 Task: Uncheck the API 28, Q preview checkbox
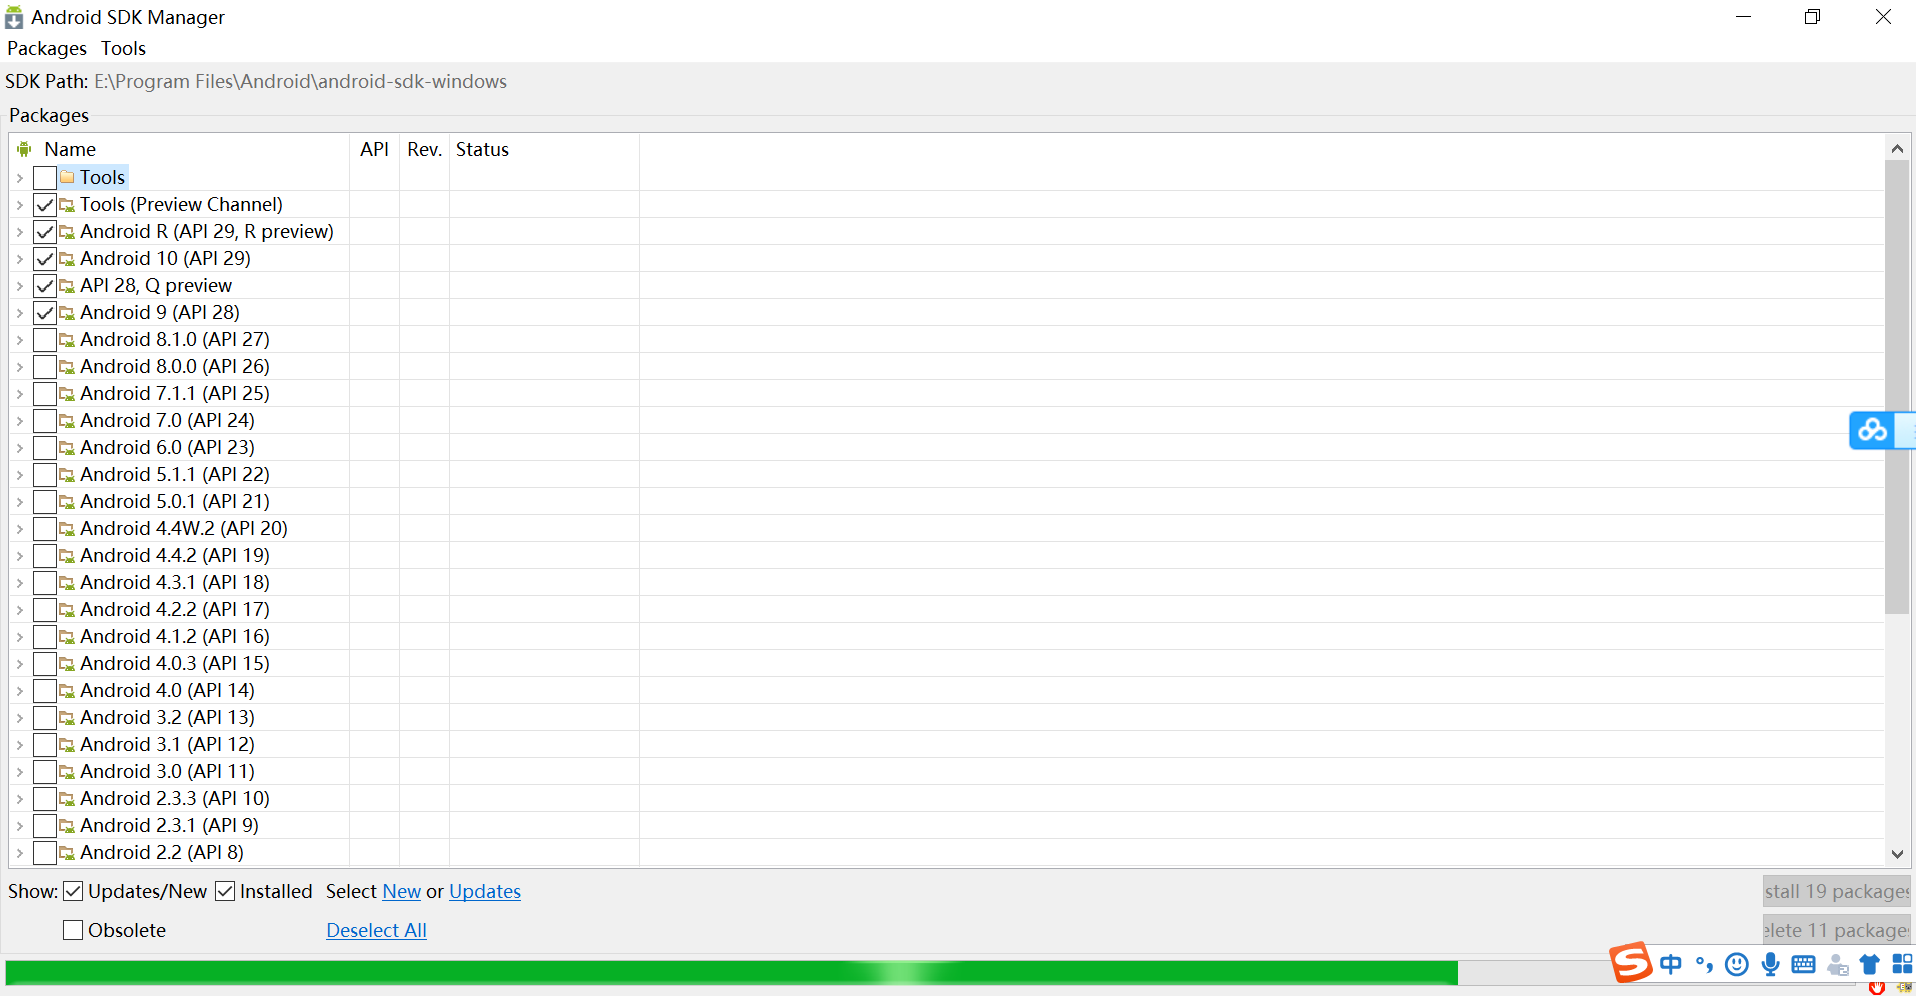tap(45, 286)
